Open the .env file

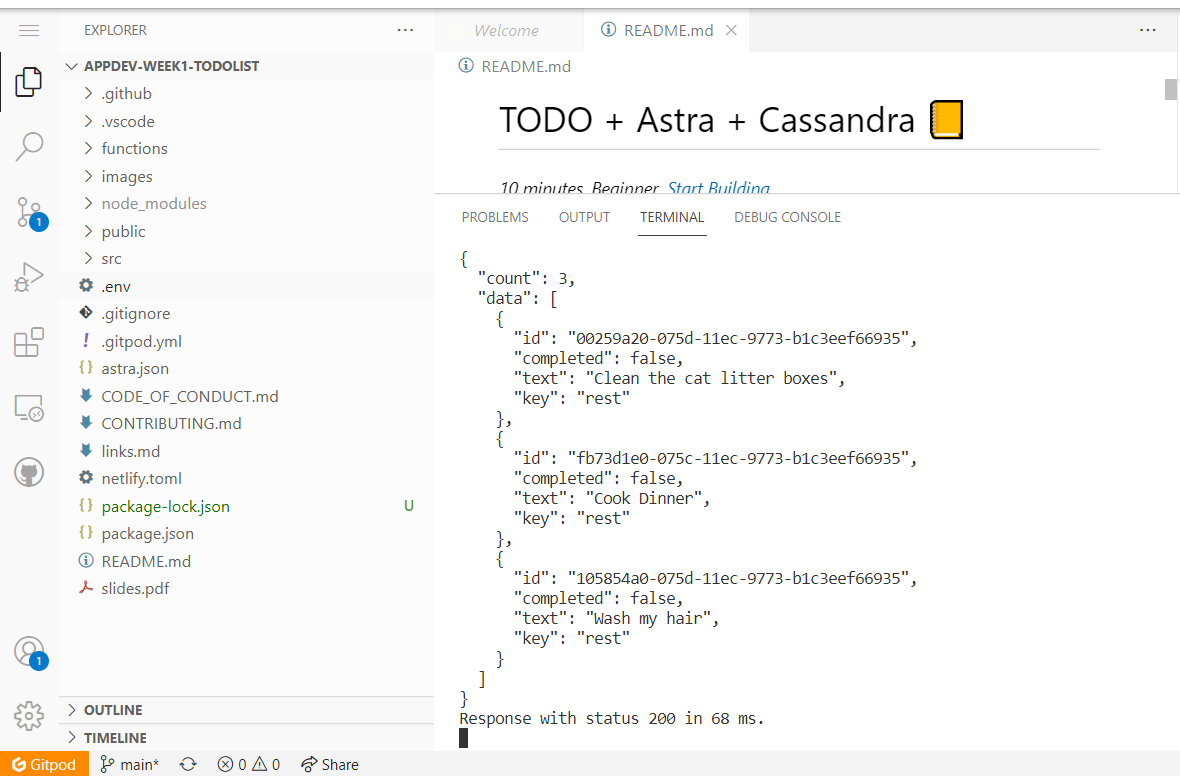[x=247, y=286]
